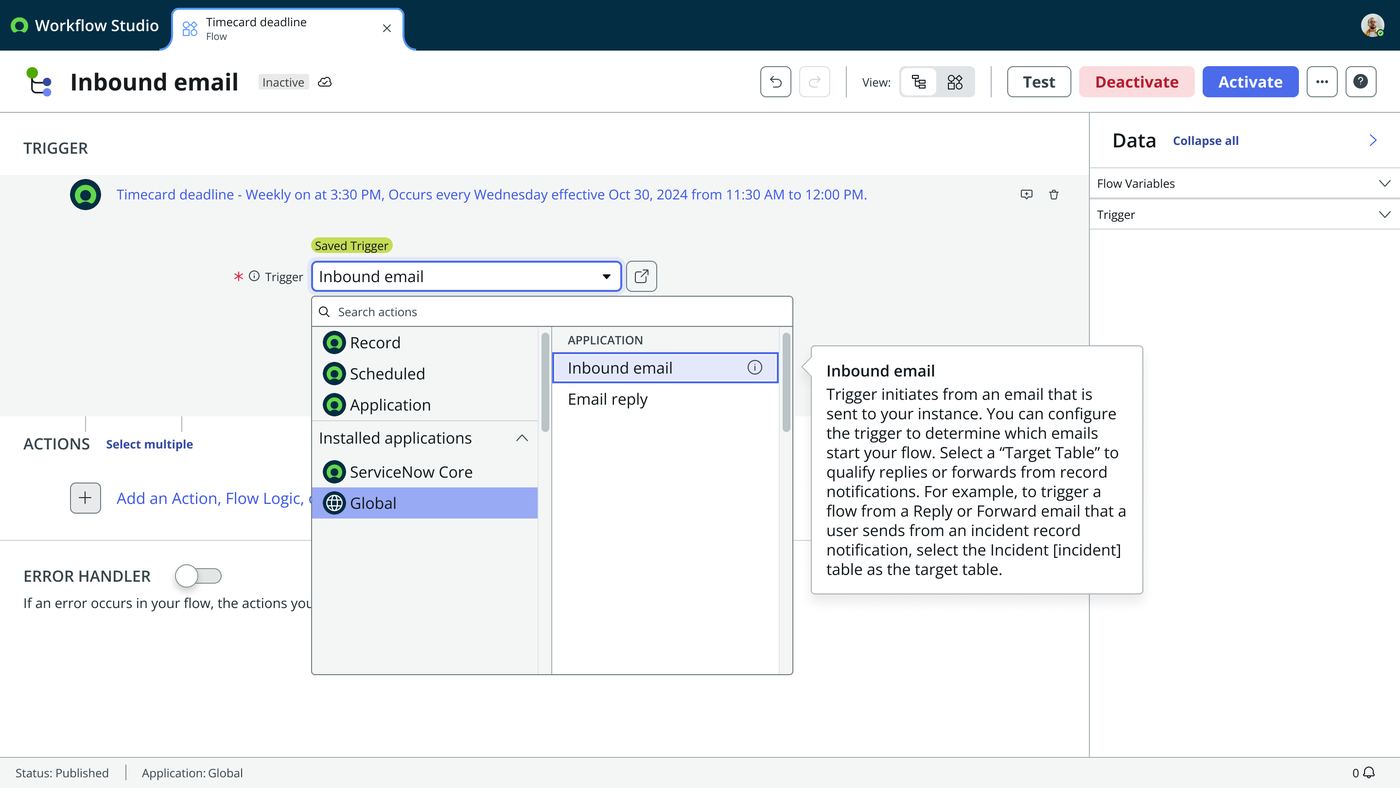This screenshot has height=788, width=1400.
Task: Open the help question mark icon
Action: pos(1361,82)
